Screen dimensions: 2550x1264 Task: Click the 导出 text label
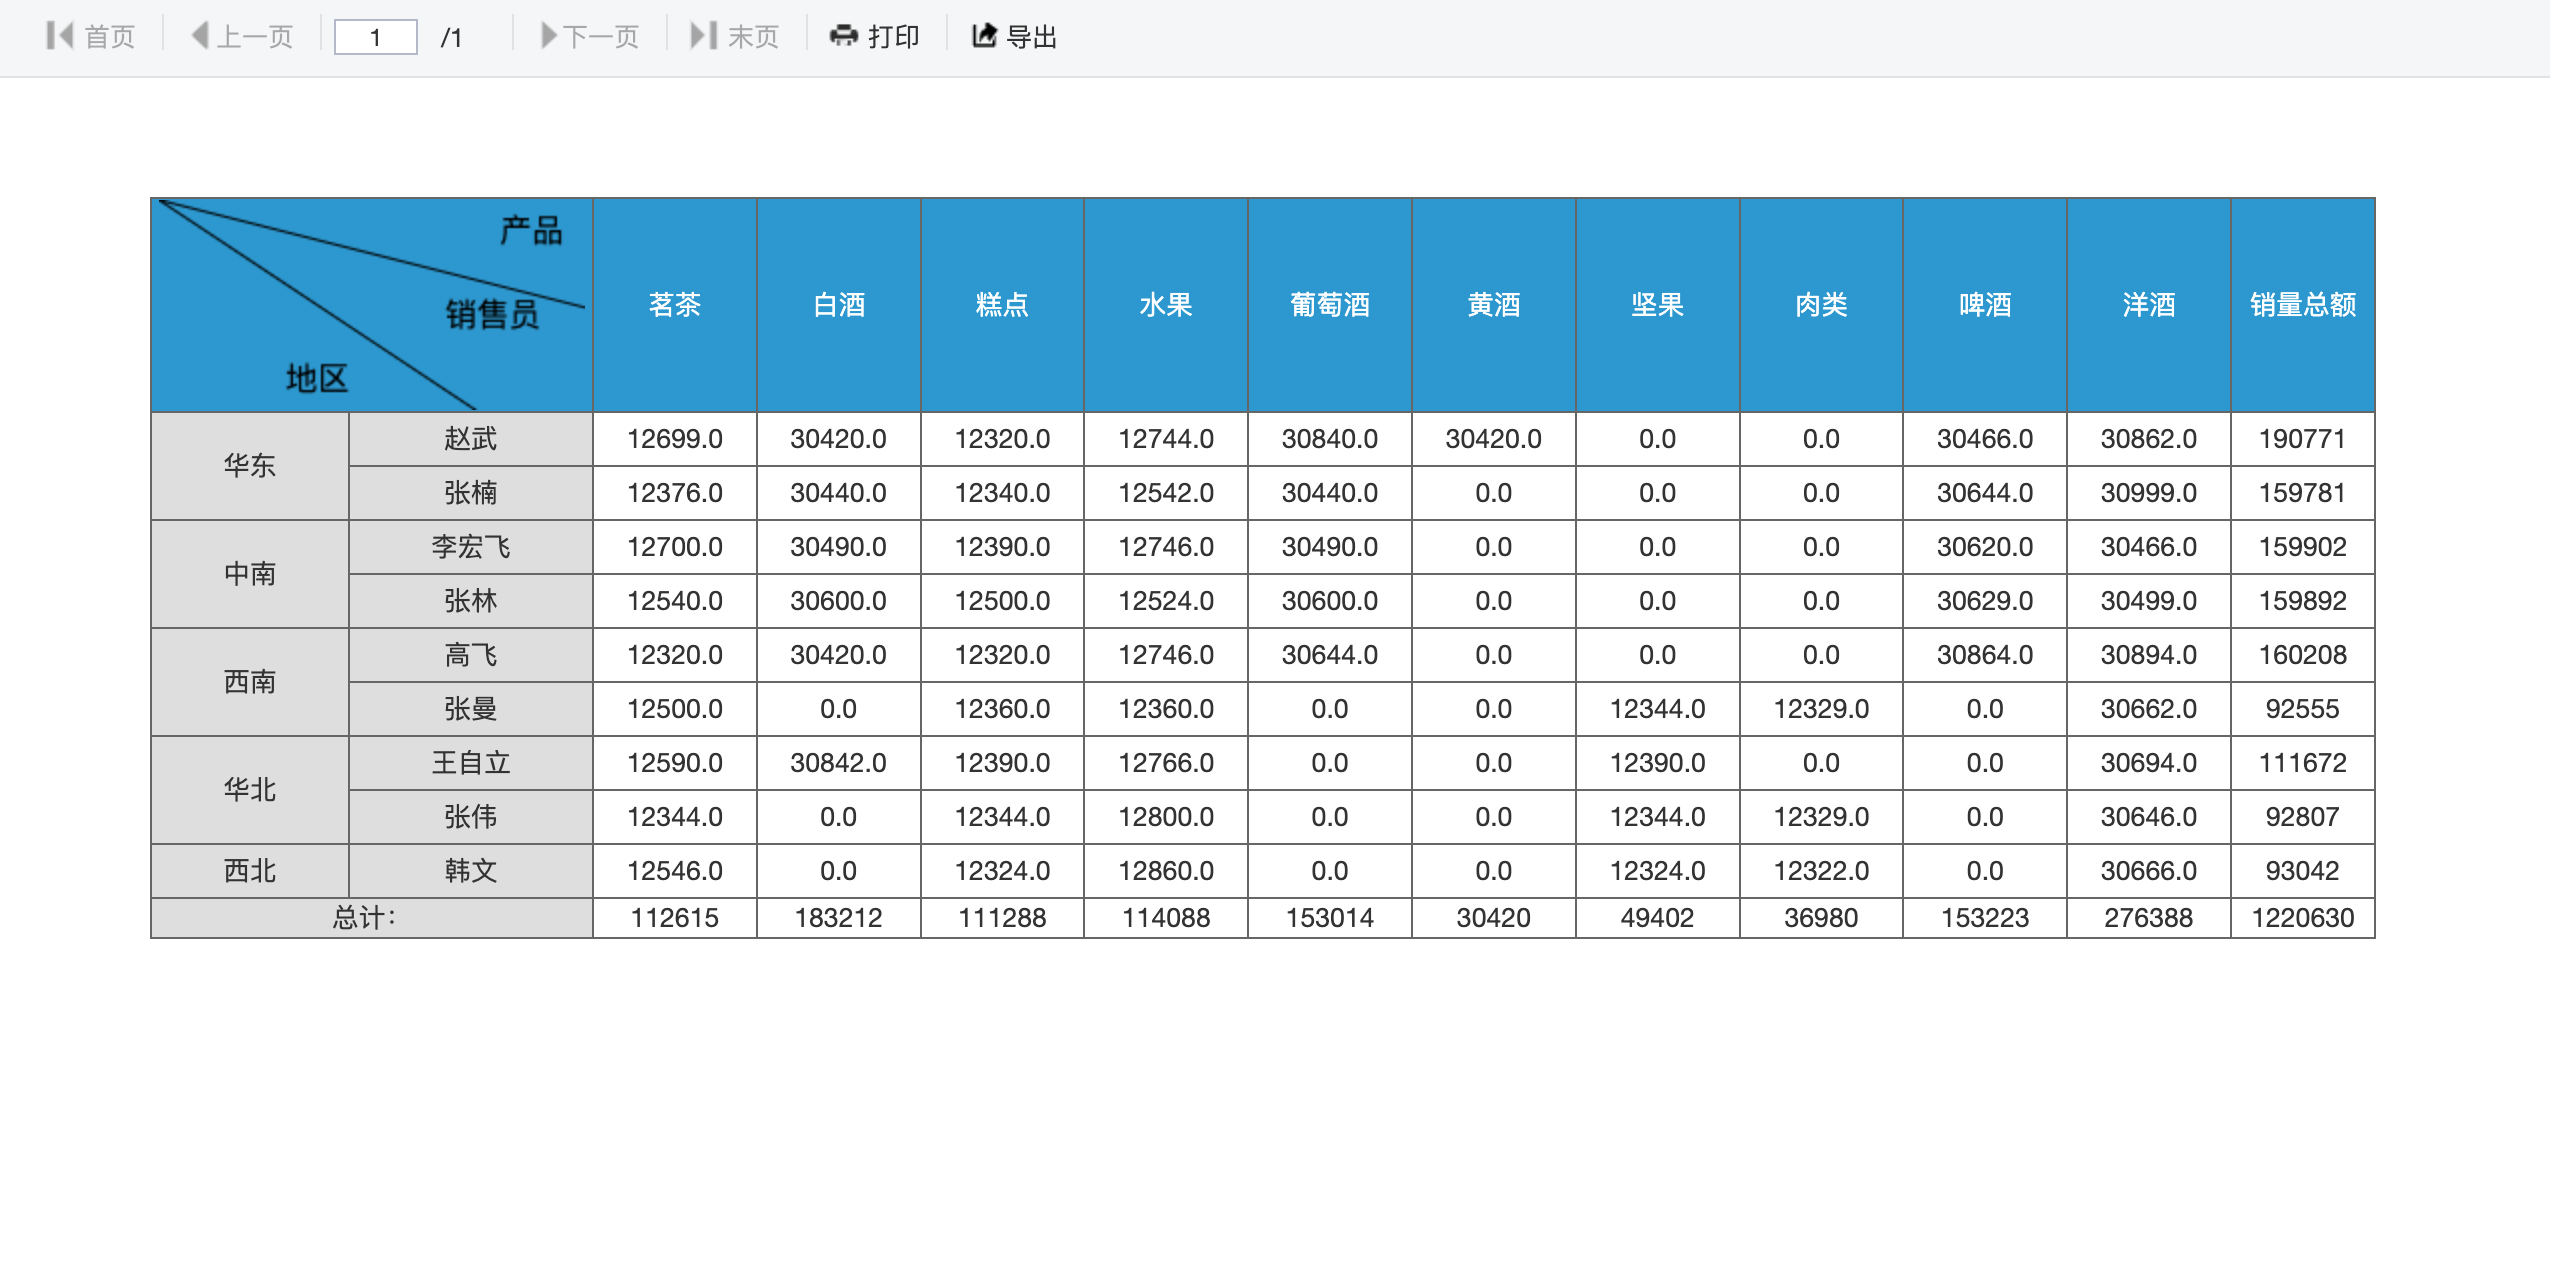click(1032, 37)
